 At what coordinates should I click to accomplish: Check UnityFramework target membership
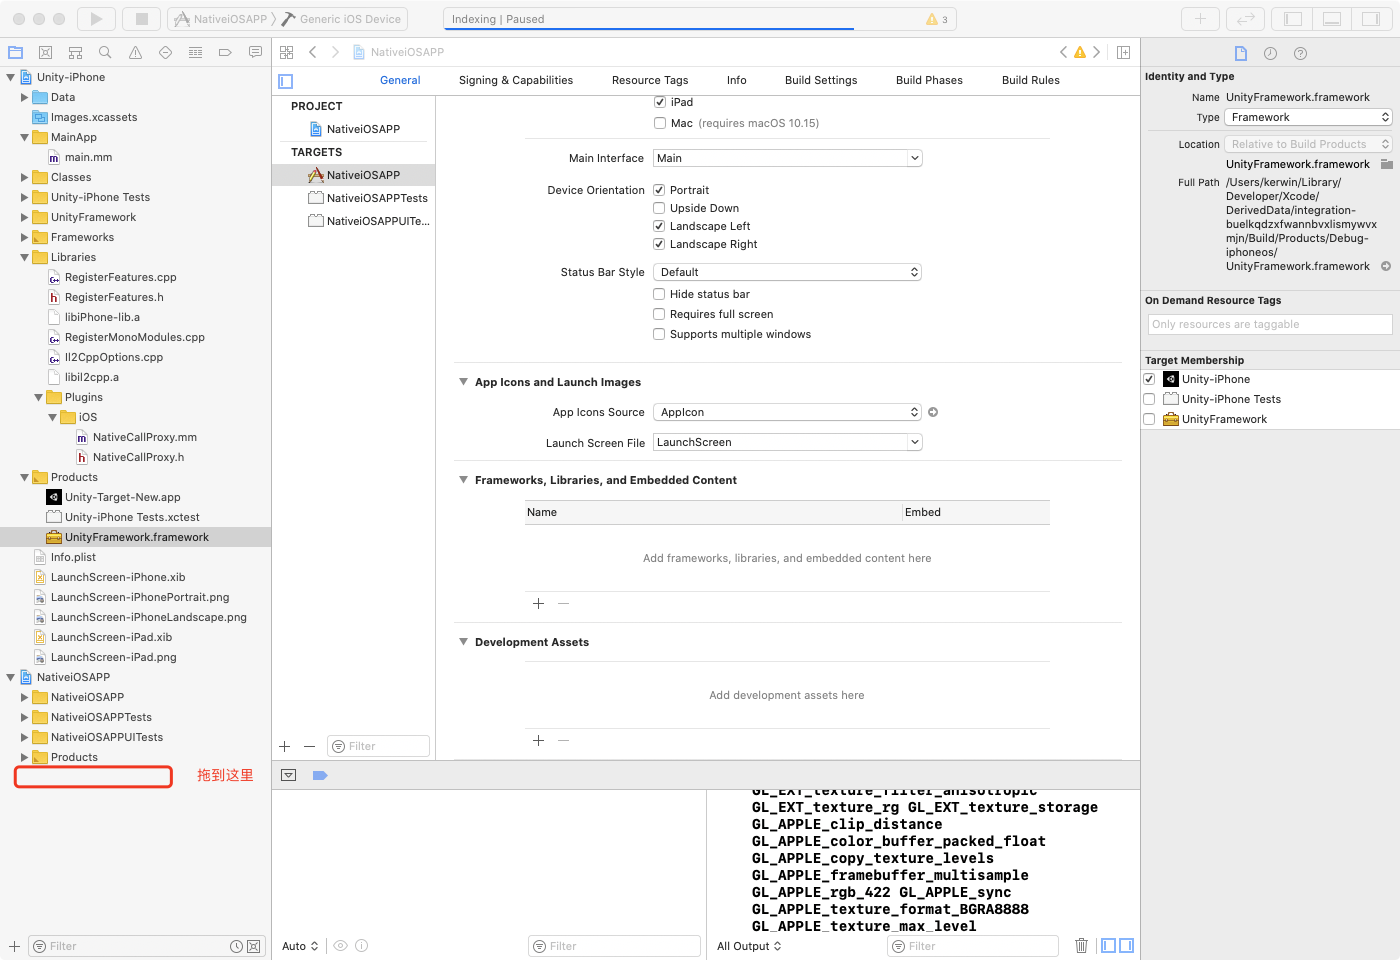(x=1149, y=419)
